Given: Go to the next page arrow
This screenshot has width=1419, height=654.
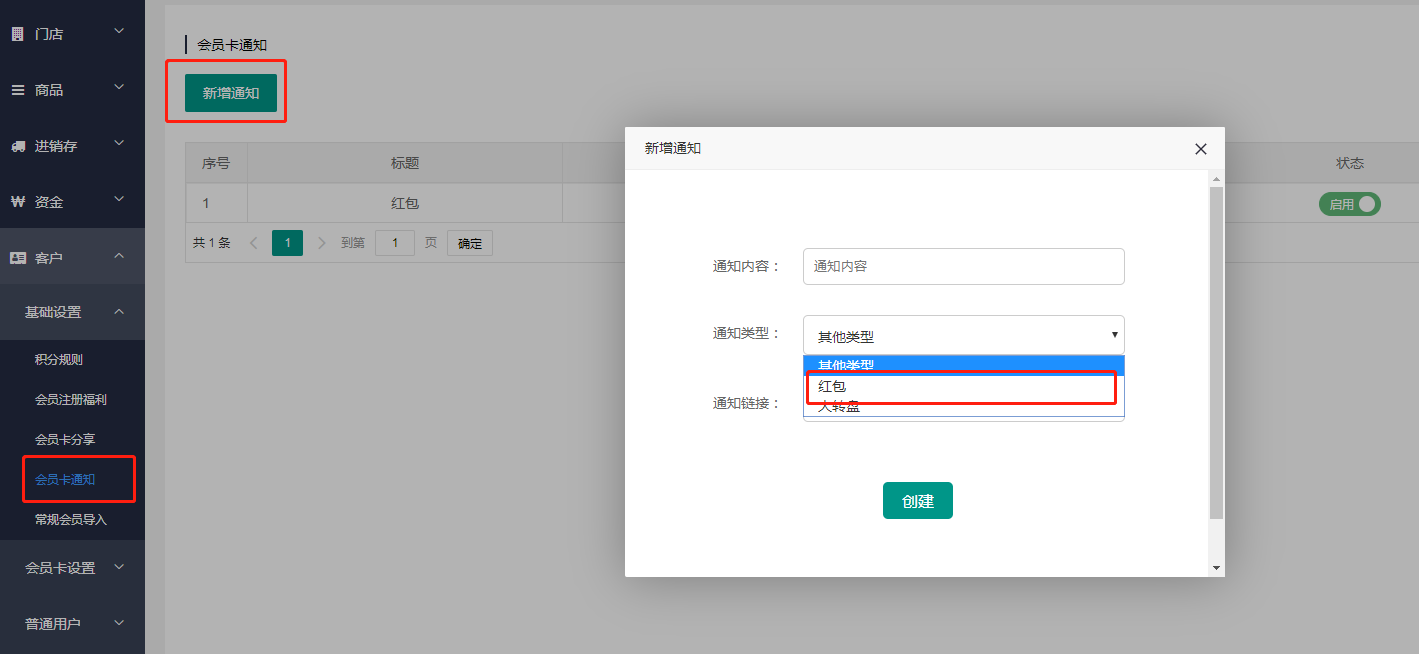Looking at the screenshot, I should [x=322, y=243].
